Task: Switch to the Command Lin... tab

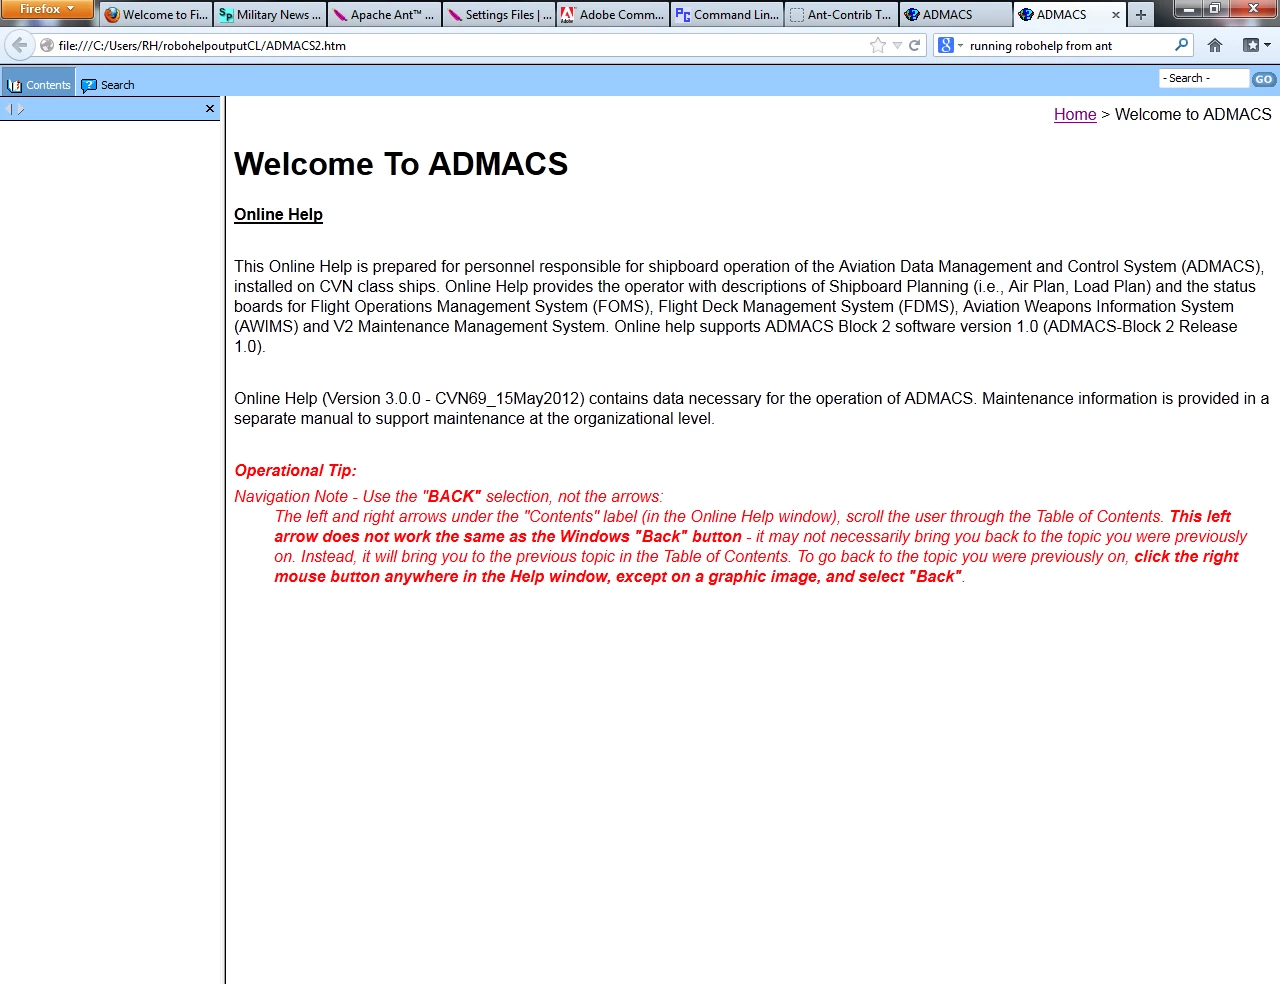Action: 726,15
